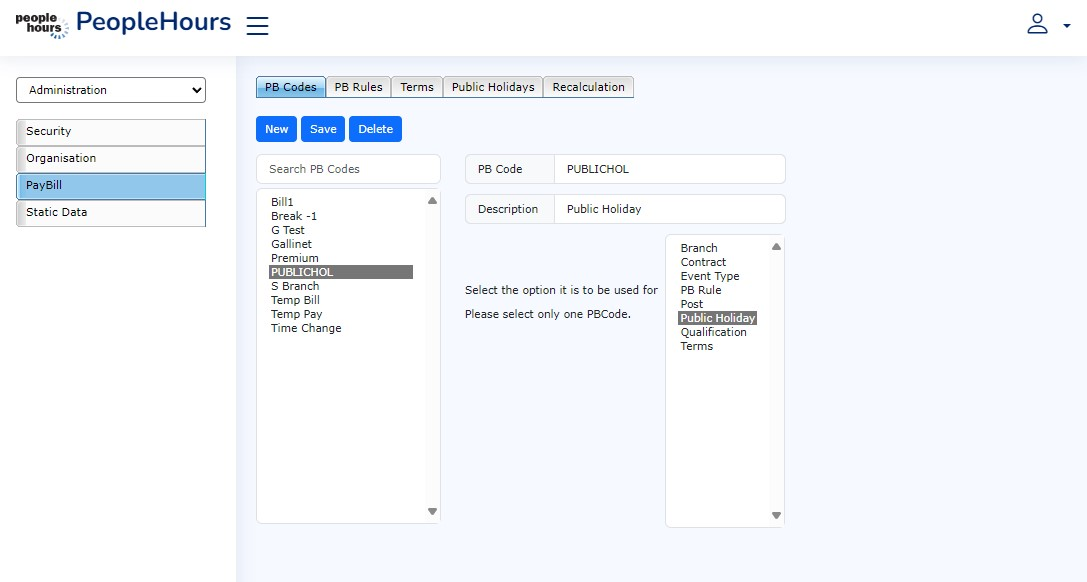The image size is (1087, 582).
Task: Open the hamburger navigation menu
Action: (257, 26)
